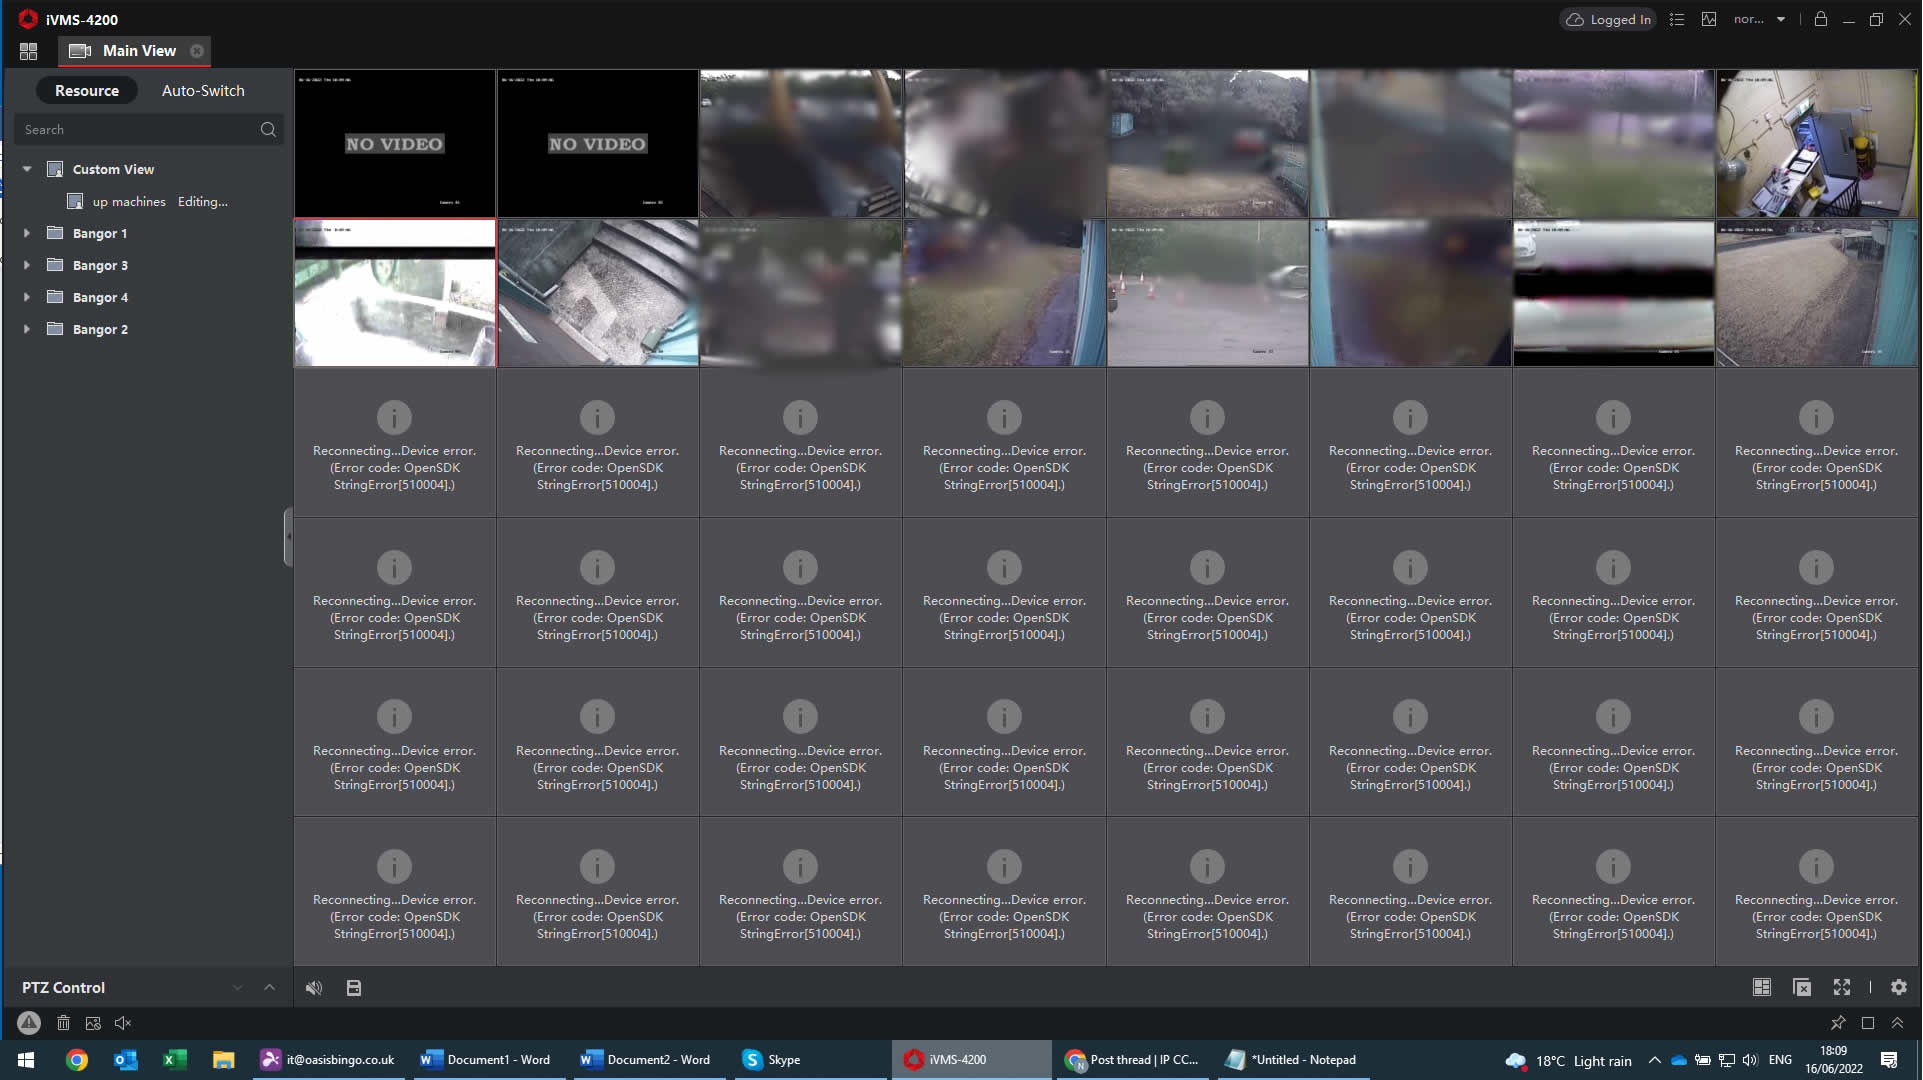This screenshot has height=1080, width=1923.
Task: Open the user account dropdown arrow
Action: tap(1781, 20)
